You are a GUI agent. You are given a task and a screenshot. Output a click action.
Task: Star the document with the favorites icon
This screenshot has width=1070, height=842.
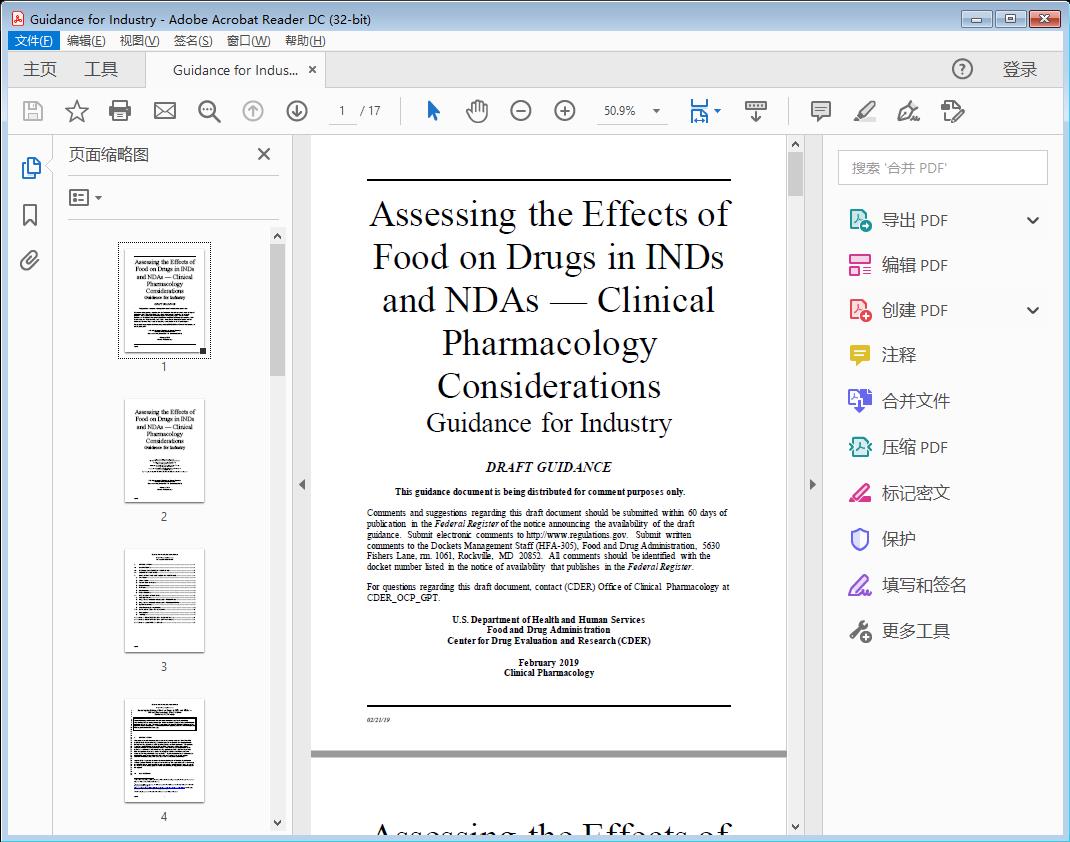(76, 111)
